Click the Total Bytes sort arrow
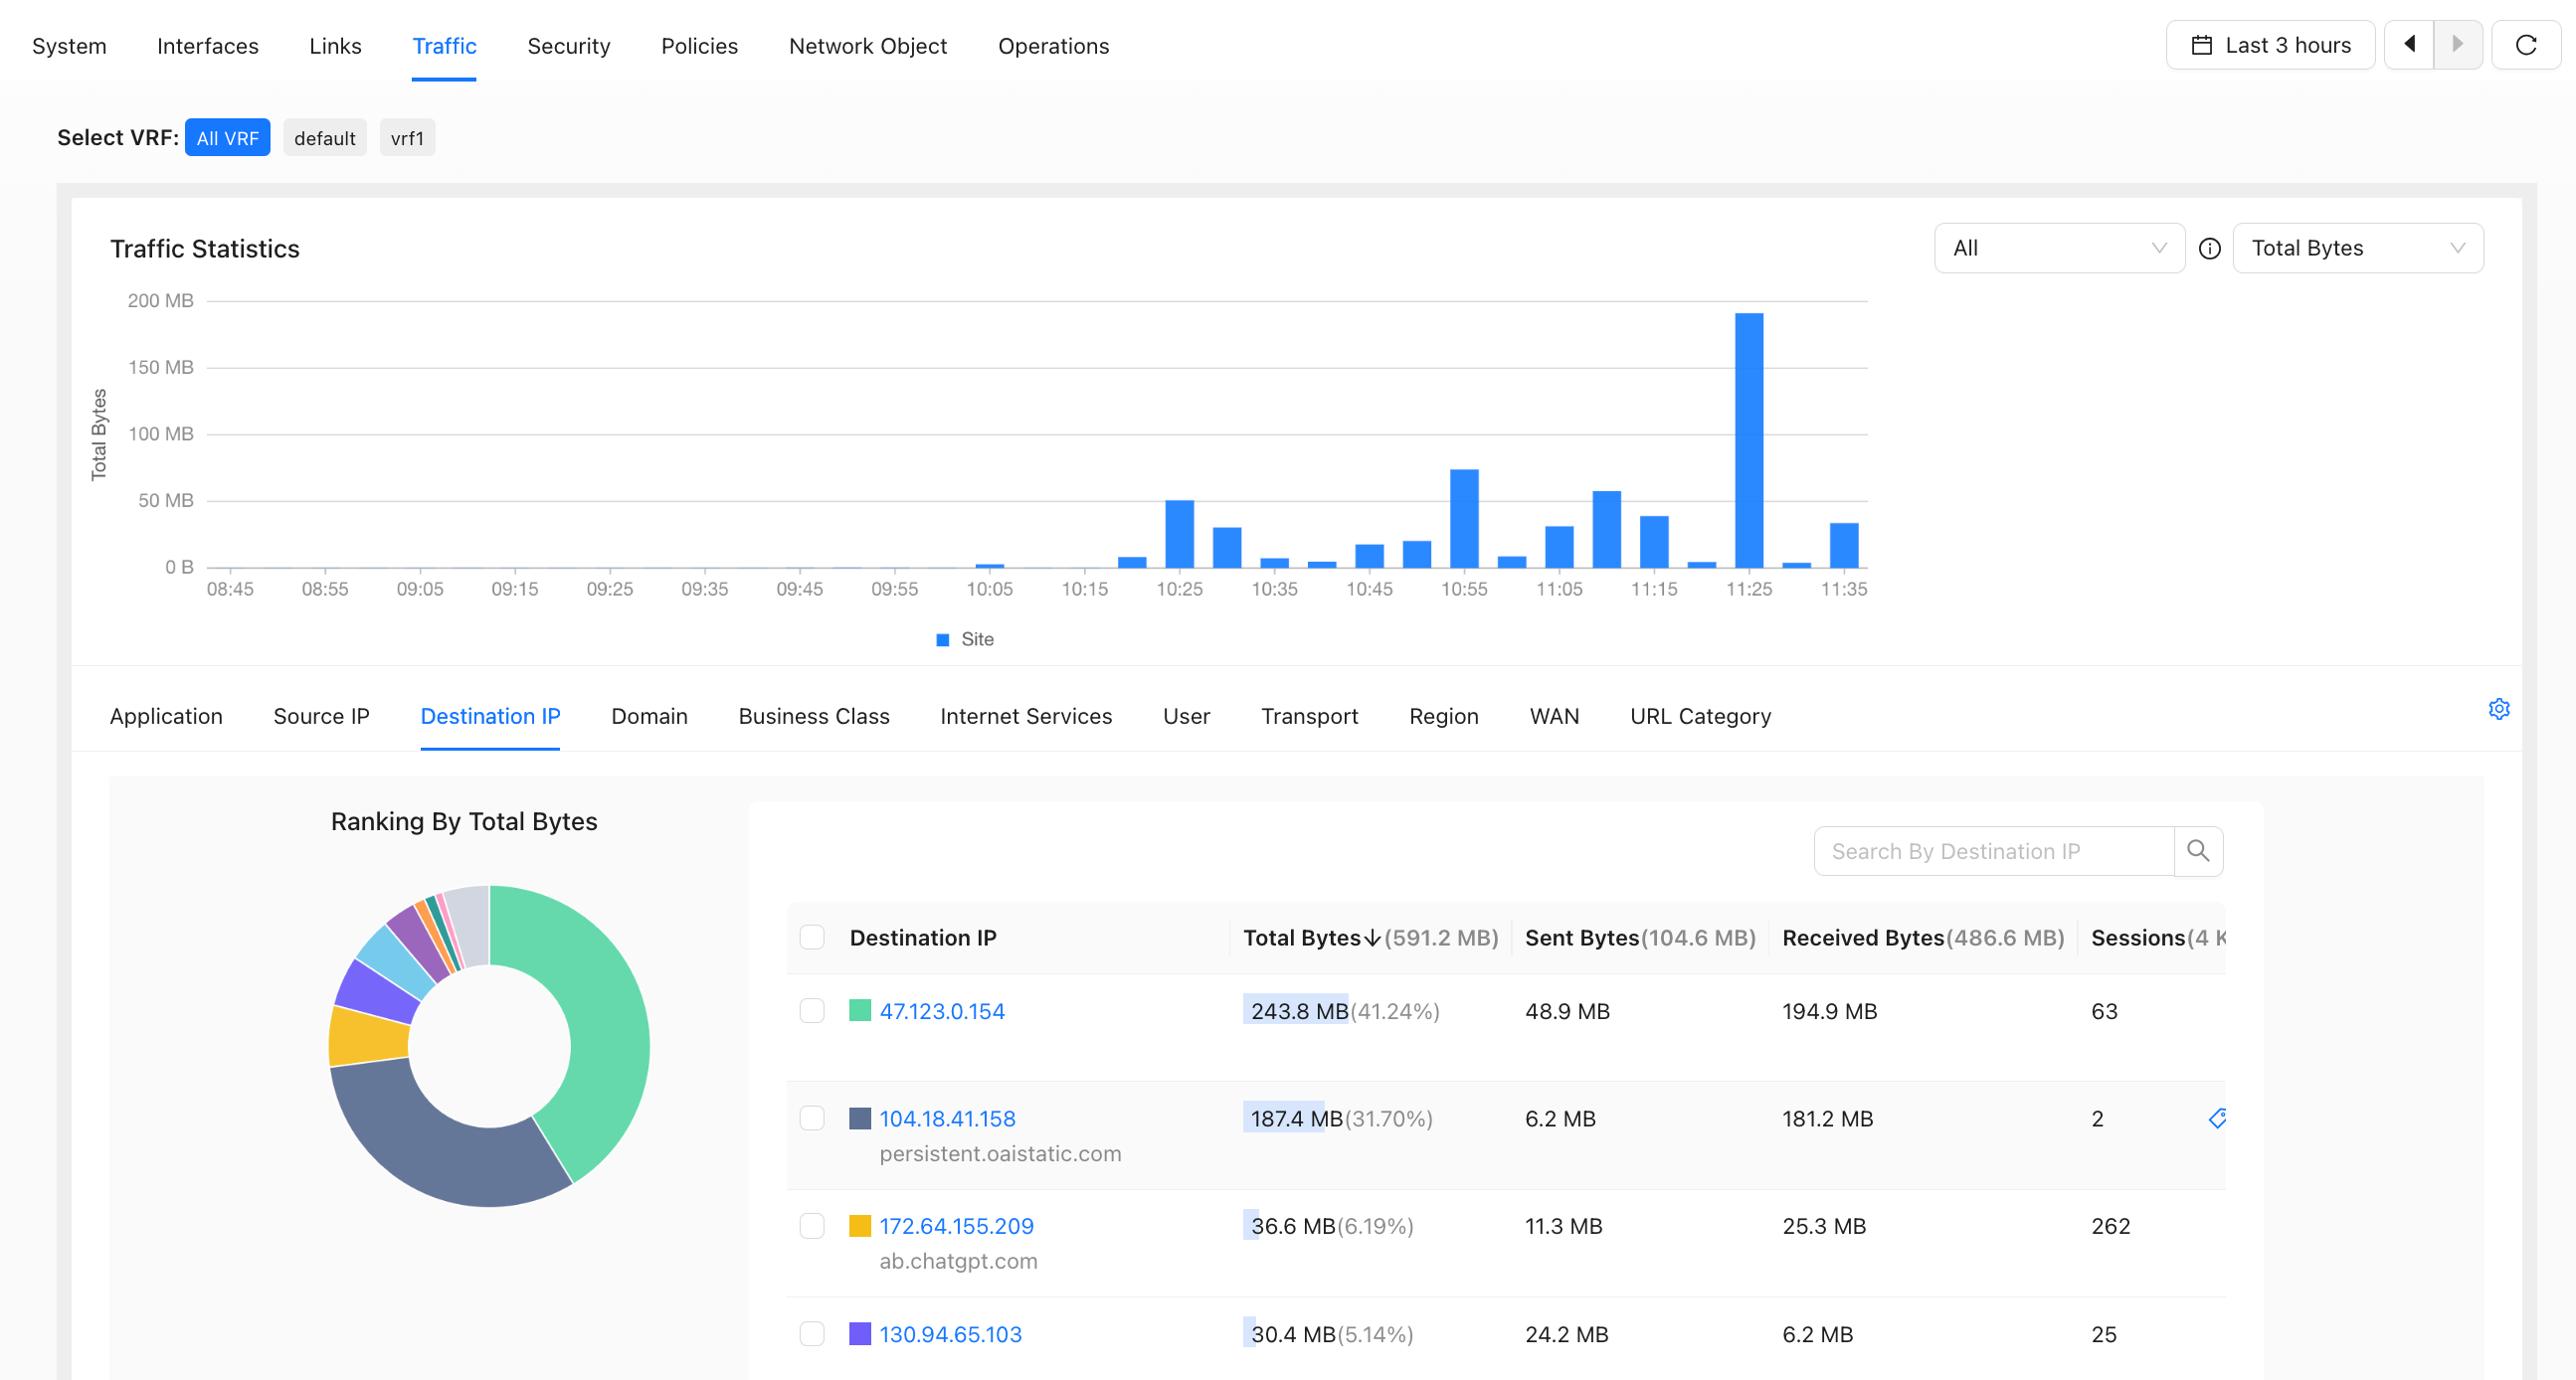This screenshot has height=1380, width=2576. click(1372, 938)
